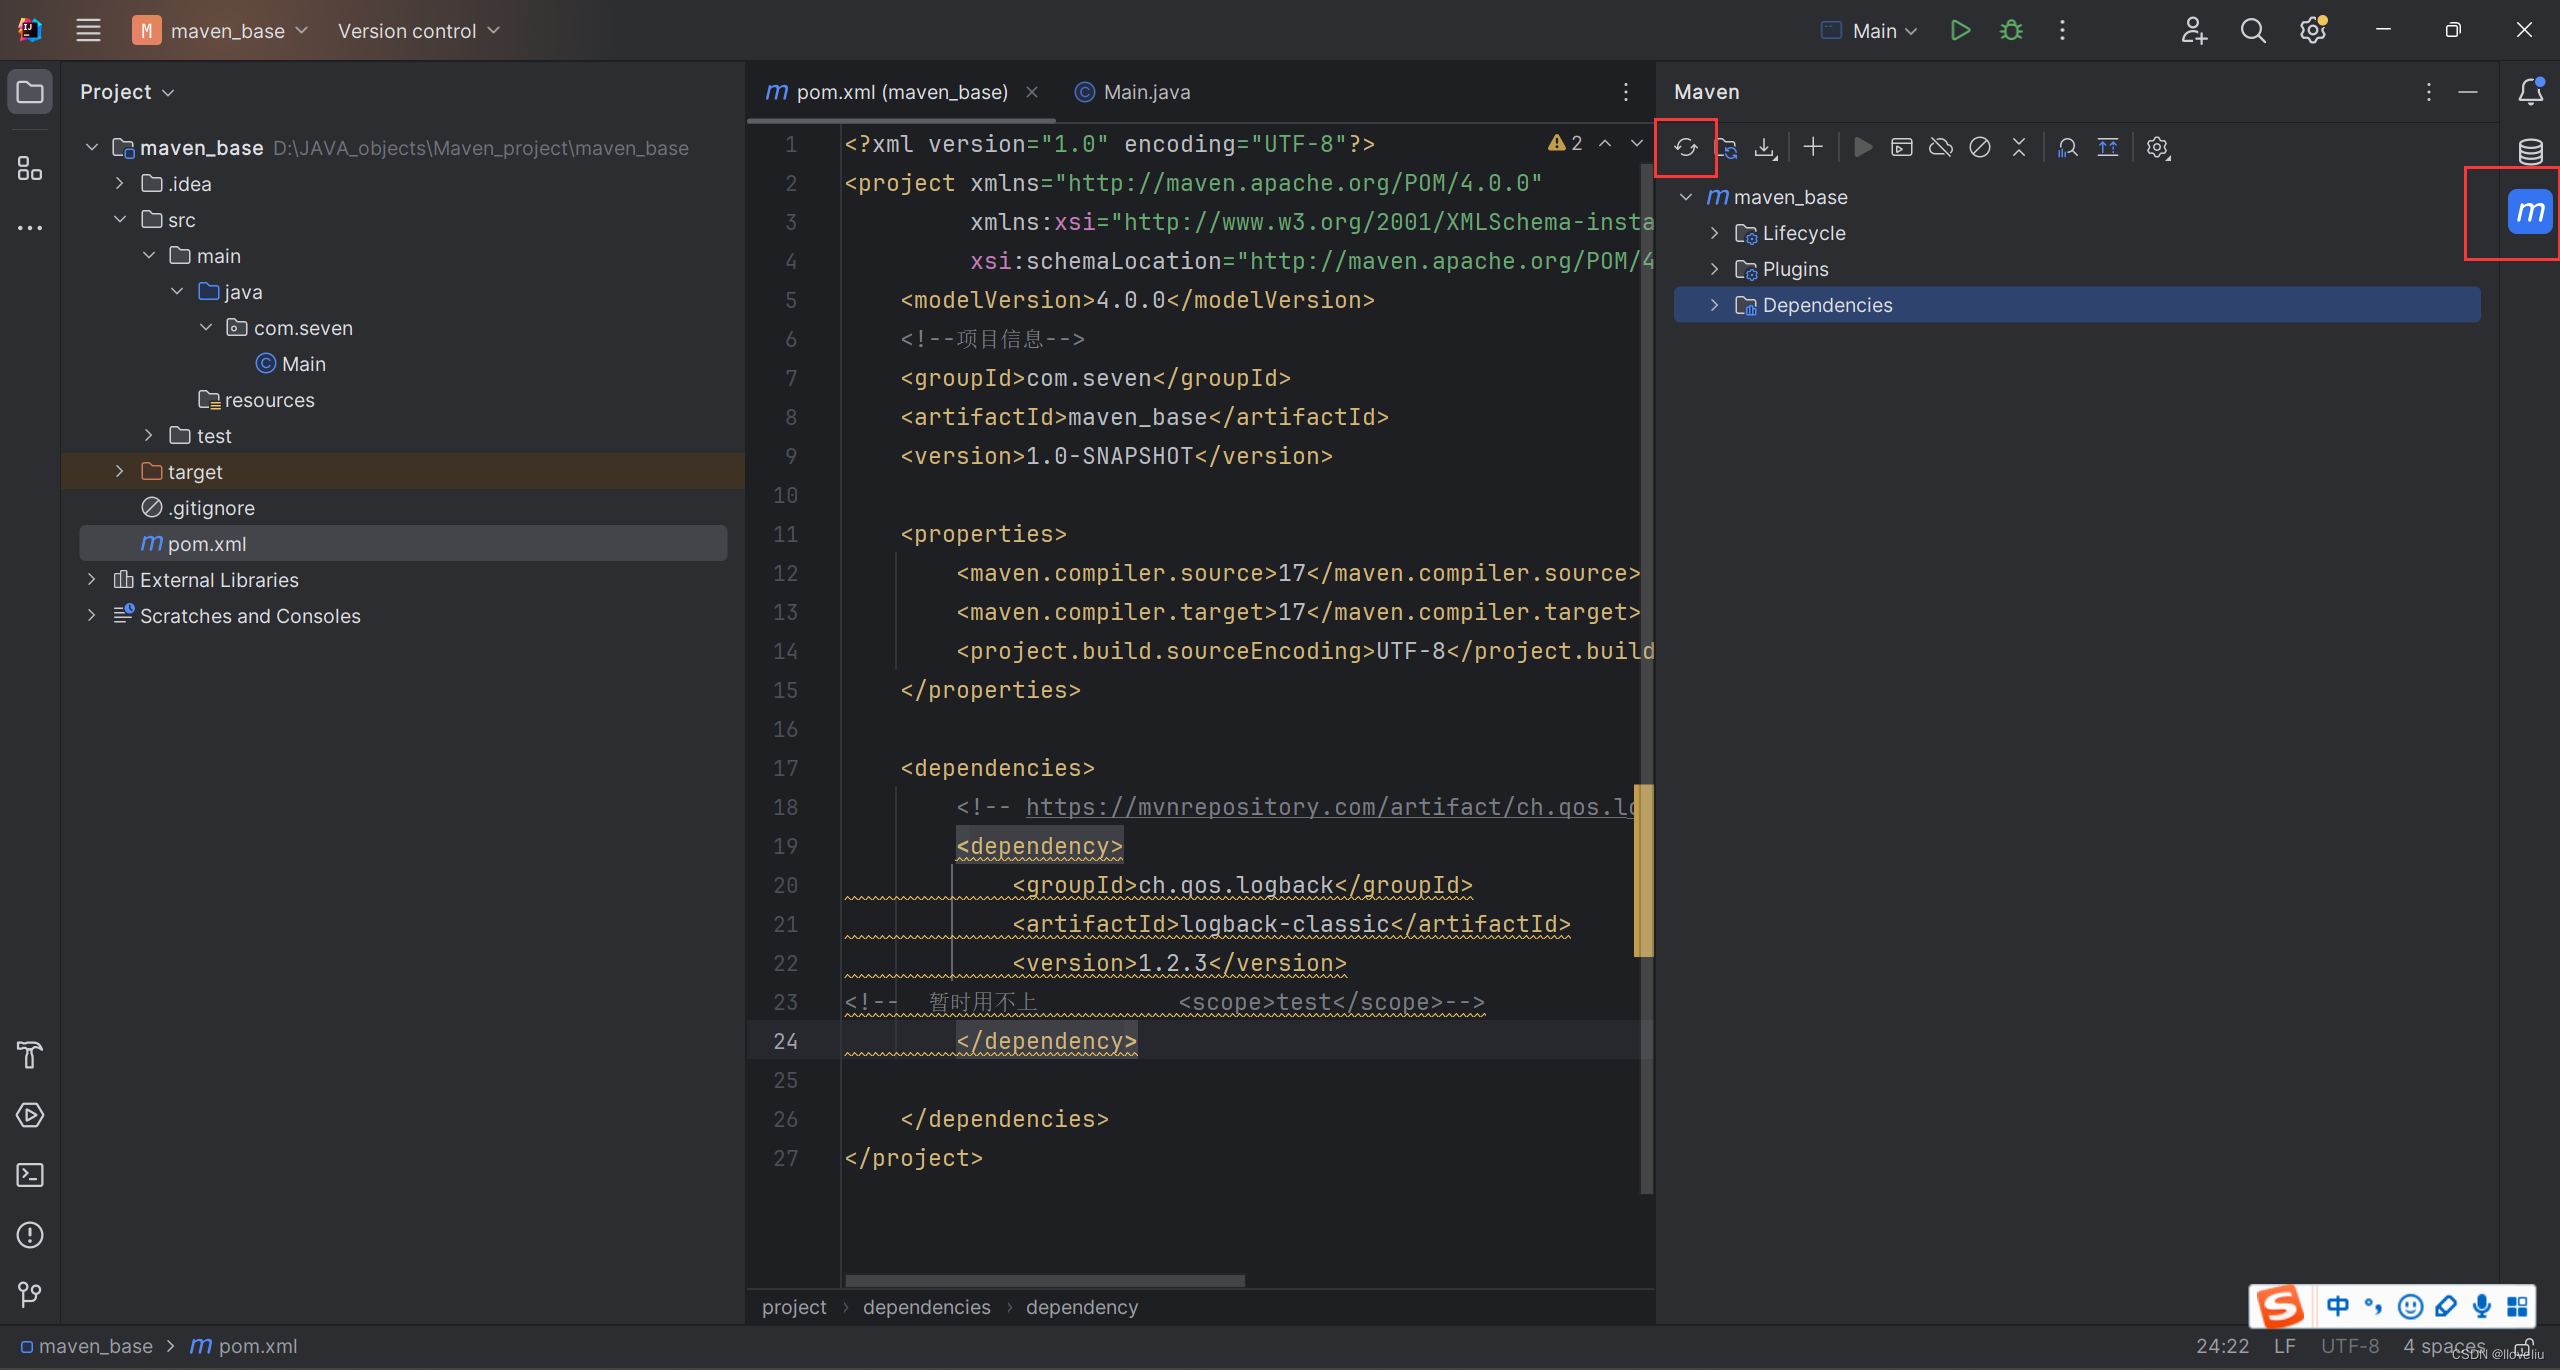2560x1370 pixels.
Task: Open Maven settings gear in Maven toolbar
Action: click(2158, 148)
